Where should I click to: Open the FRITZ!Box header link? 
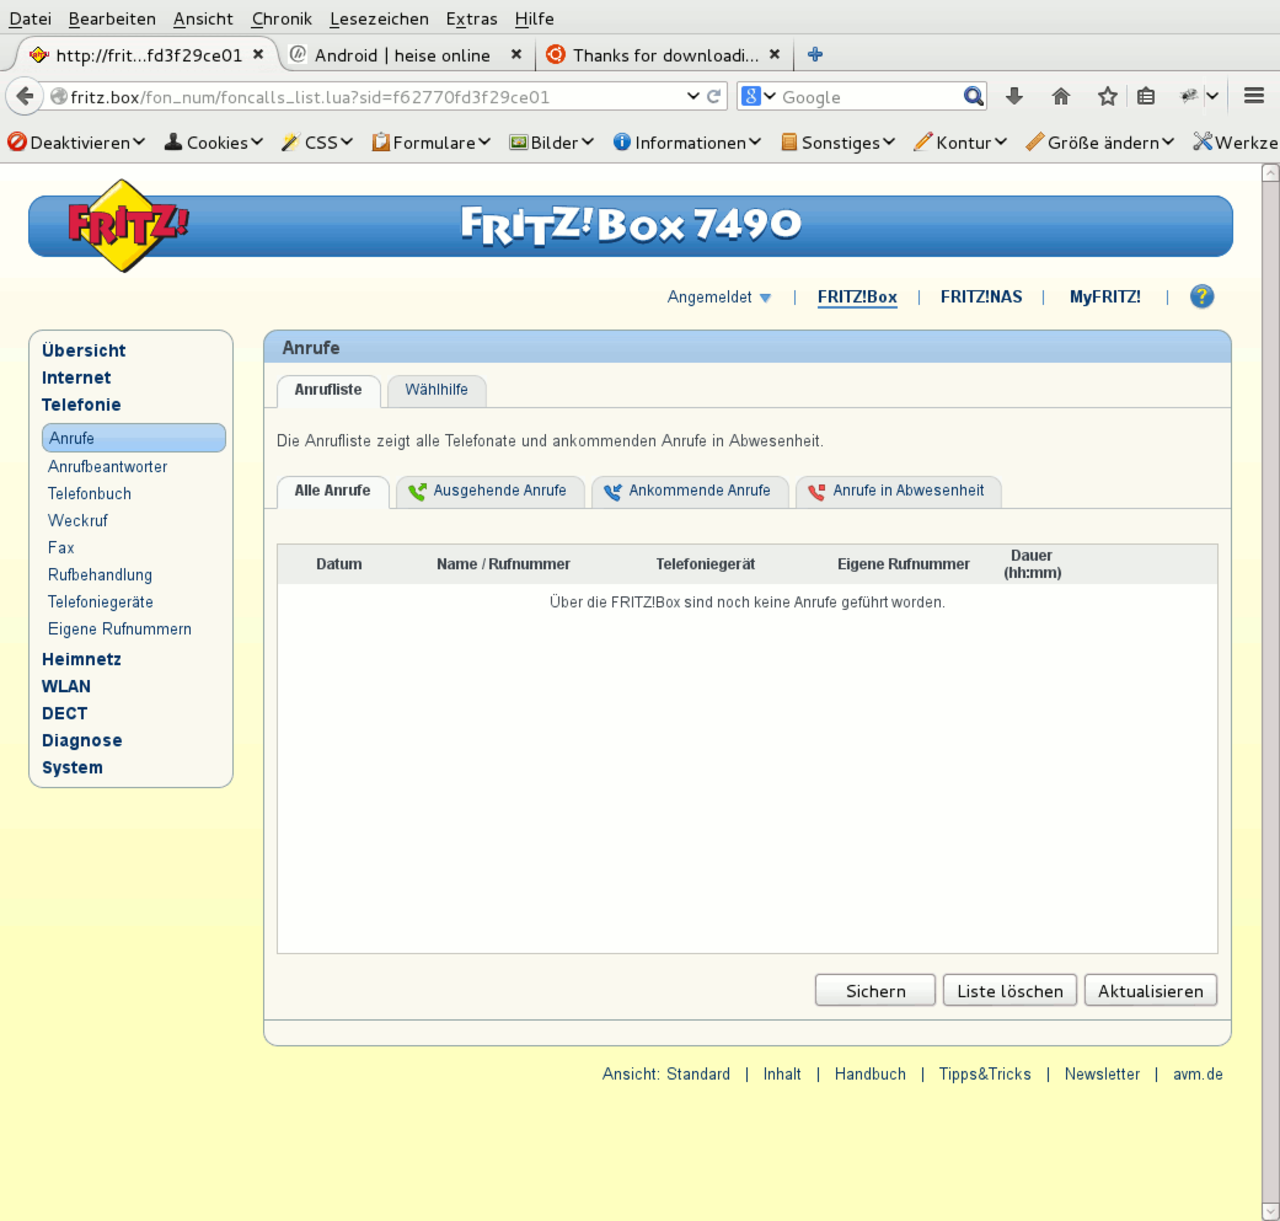tap(857, 297)
